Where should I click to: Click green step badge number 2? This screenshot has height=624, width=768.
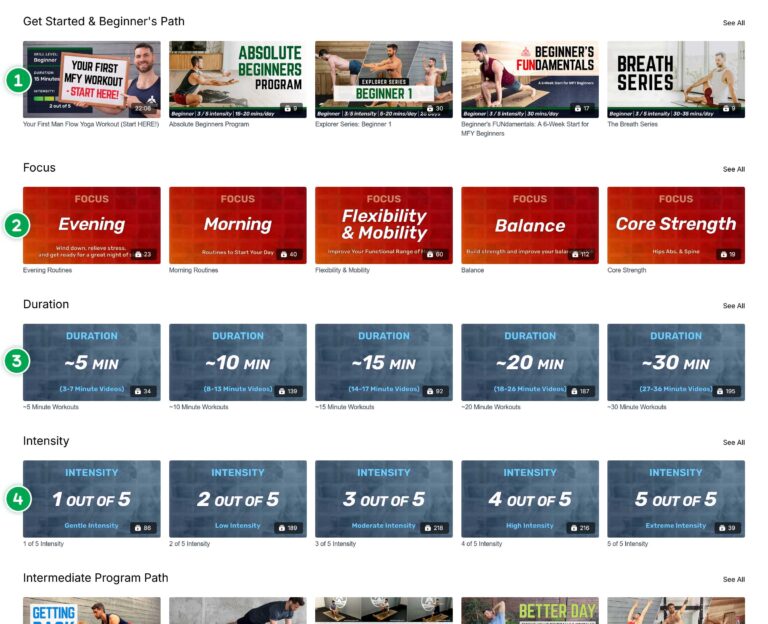[x=17, y=226]
